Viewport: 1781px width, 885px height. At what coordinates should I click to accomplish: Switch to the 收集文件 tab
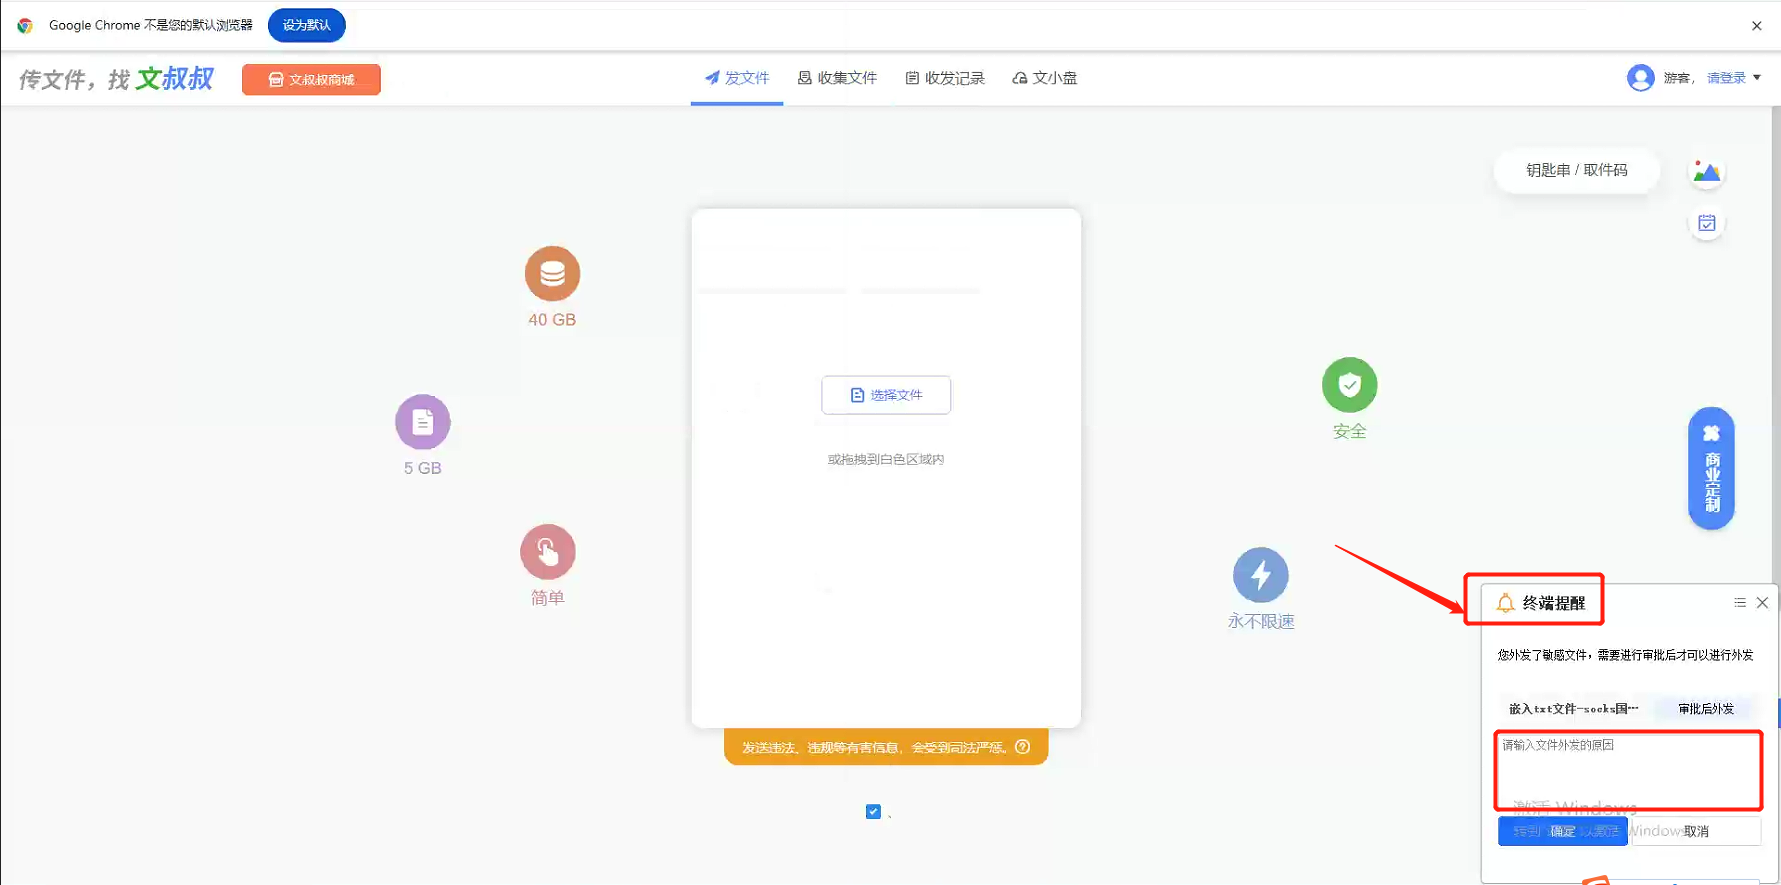coord(837,78)
